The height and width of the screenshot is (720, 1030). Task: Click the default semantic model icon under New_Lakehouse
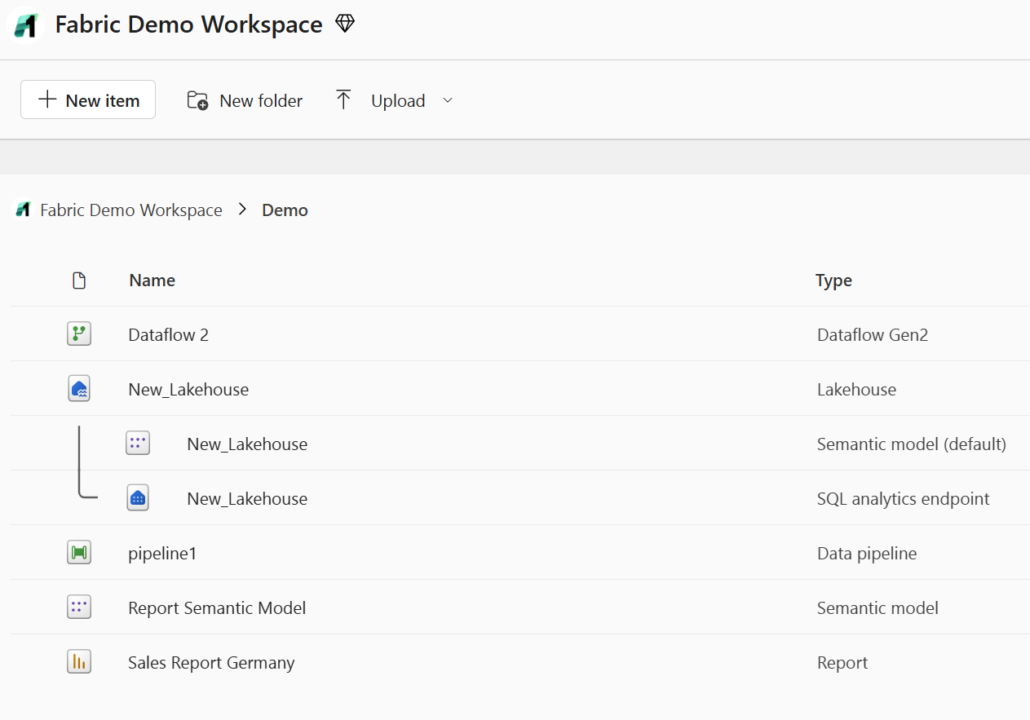pos(138,443)
